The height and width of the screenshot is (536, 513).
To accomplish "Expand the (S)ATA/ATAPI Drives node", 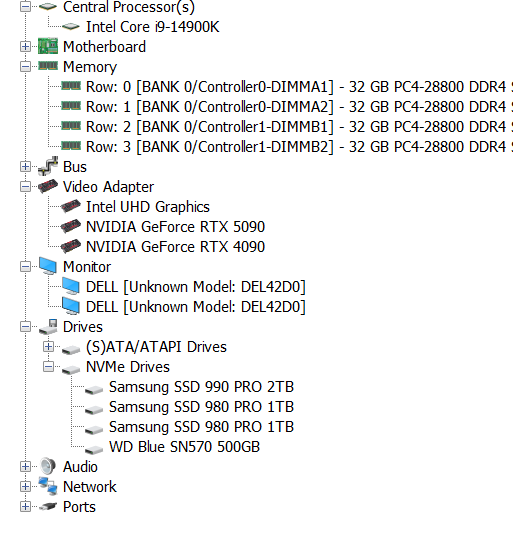I will pos(48,347).
